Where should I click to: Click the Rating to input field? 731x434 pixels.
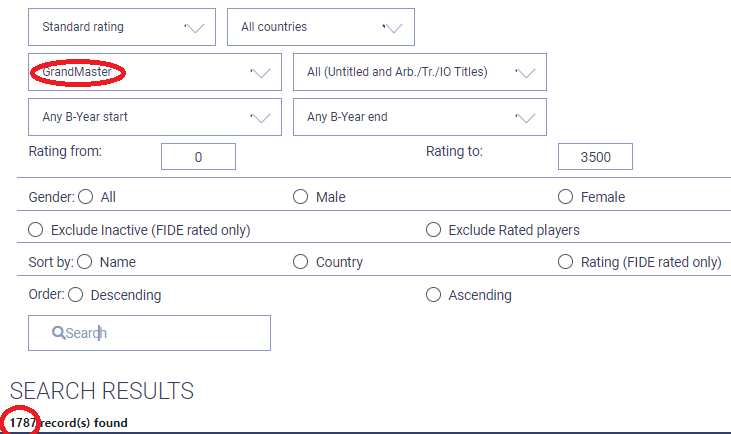point(595,157)
